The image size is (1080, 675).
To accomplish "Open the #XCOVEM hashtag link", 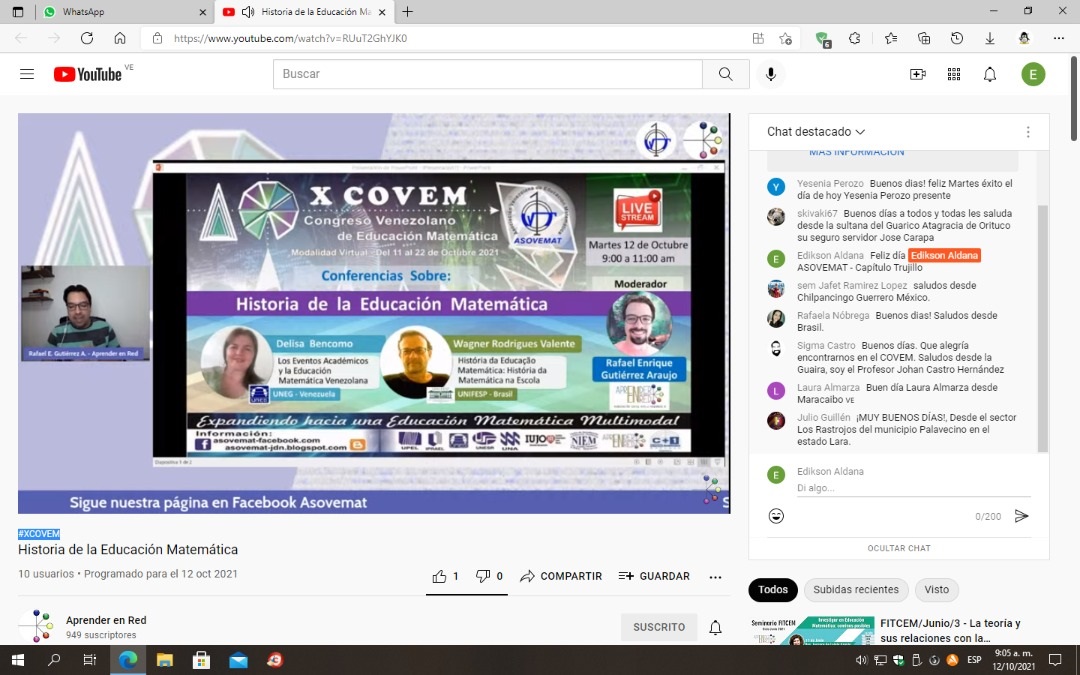I will pos(39,534).
